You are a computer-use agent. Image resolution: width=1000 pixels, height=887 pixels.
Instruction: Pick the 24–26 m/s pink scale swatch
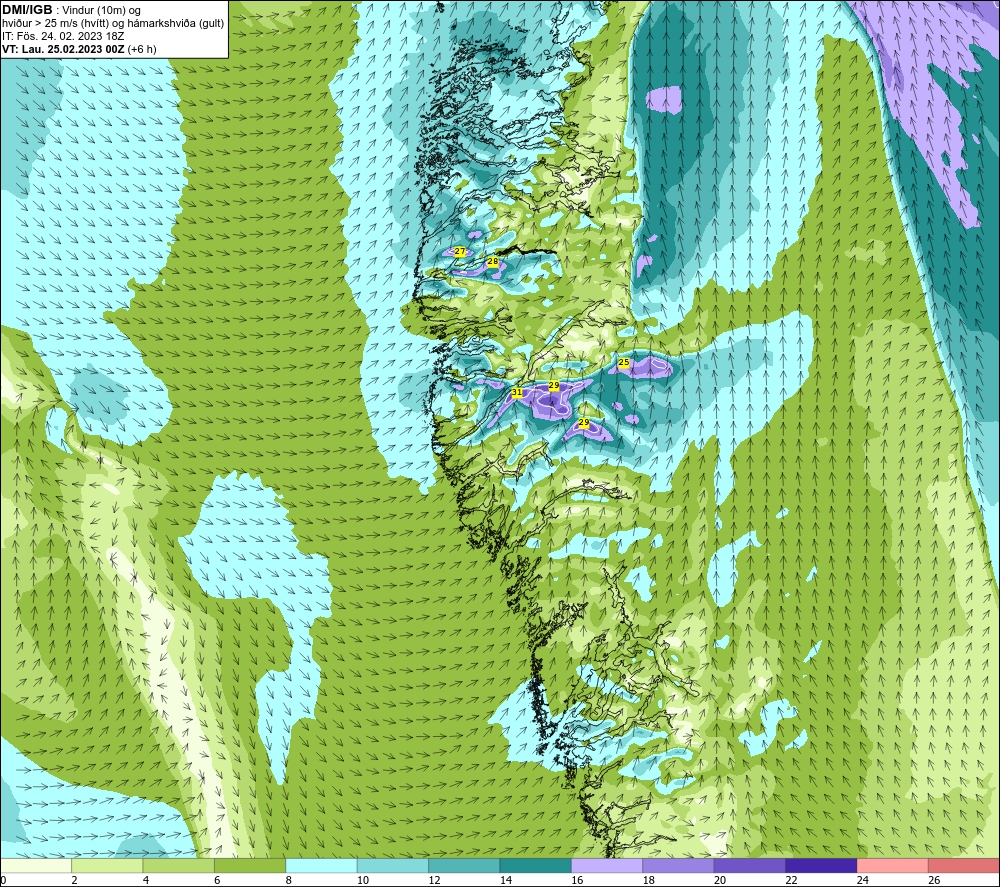point(893,865)
